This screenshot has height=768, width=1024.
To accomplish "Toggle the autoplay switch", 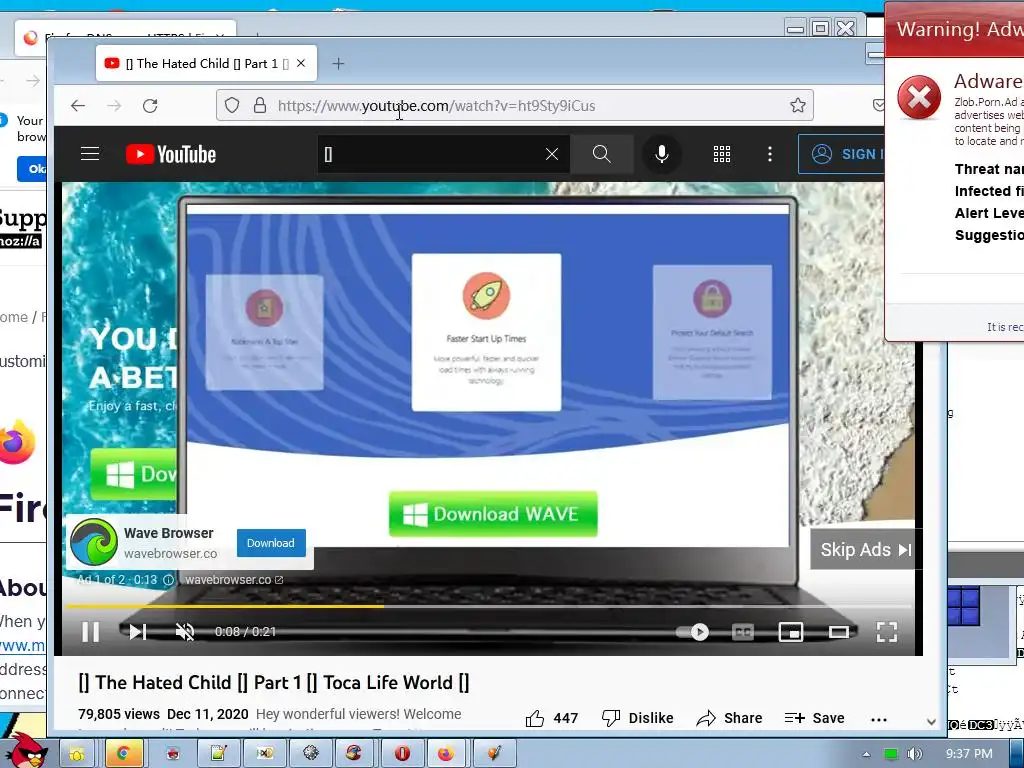I will pyautogui.click(x=692, y=632).
